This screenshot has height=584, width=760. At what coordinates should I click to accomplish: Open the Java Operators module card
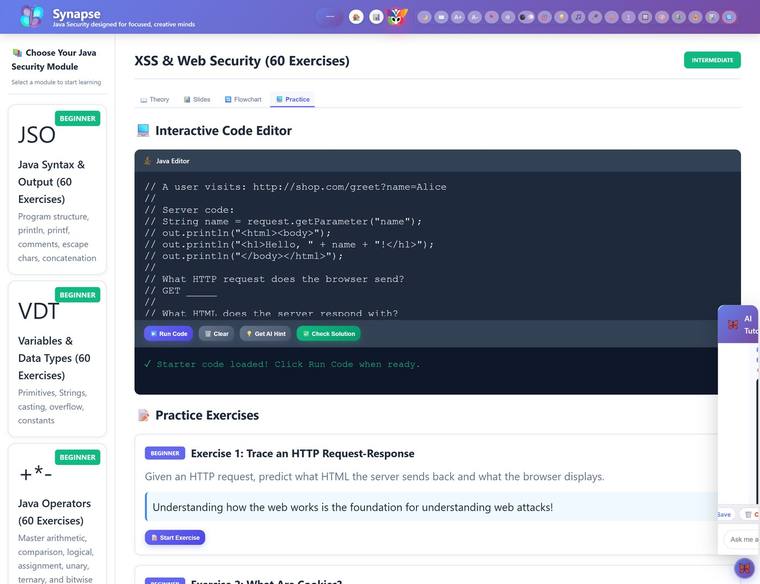pyautogui.click(x=57, y=514)
